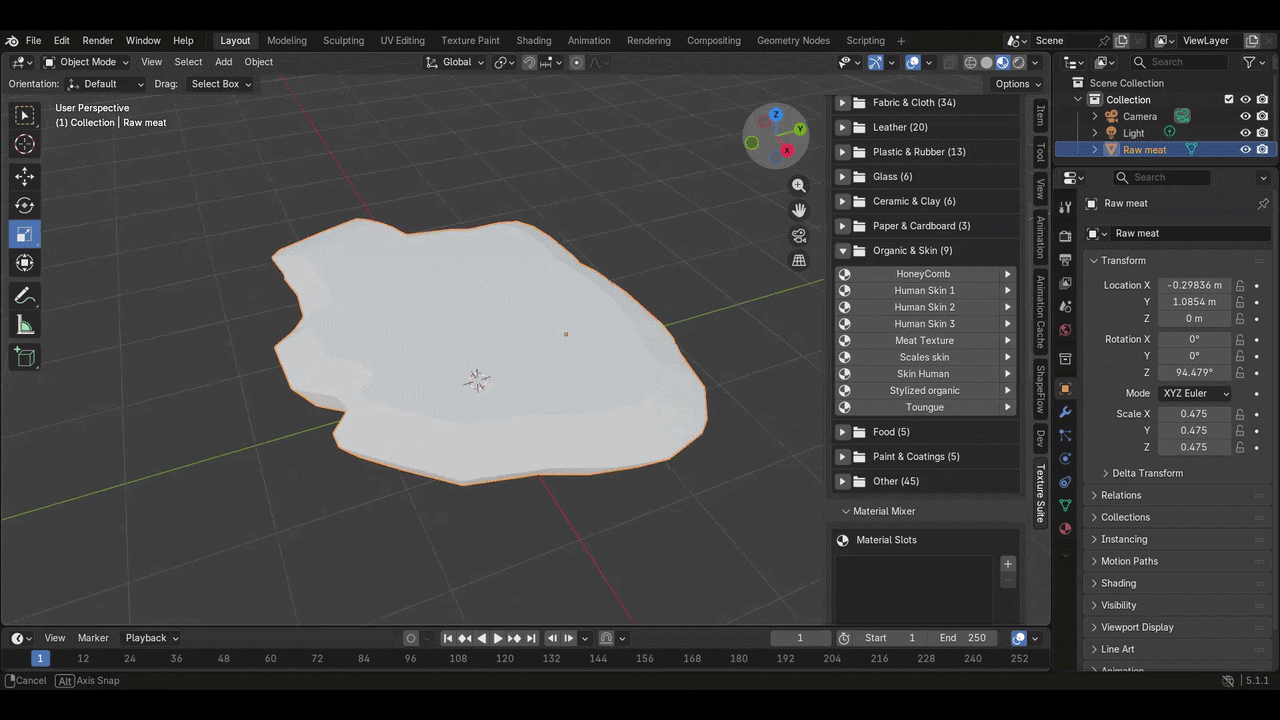This screenshot has width=1280, height=720.
Task: Switch to the Sculpting workspace tab
Action: pos(343,41)
